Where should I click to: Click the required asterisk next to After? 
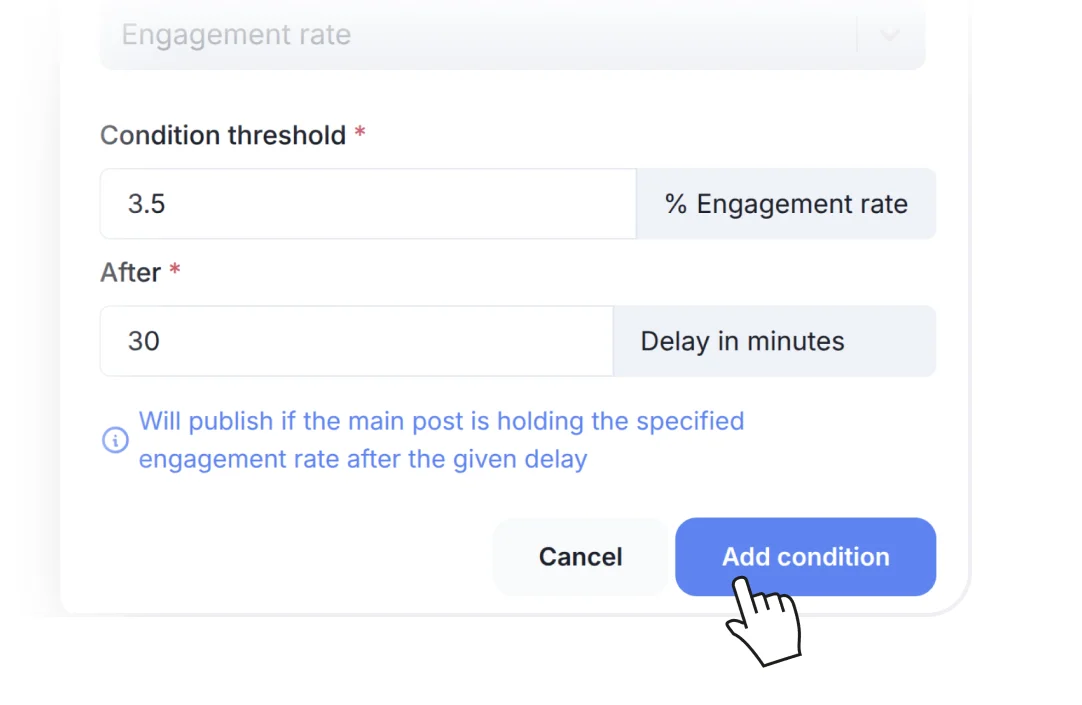pos(175,268)
